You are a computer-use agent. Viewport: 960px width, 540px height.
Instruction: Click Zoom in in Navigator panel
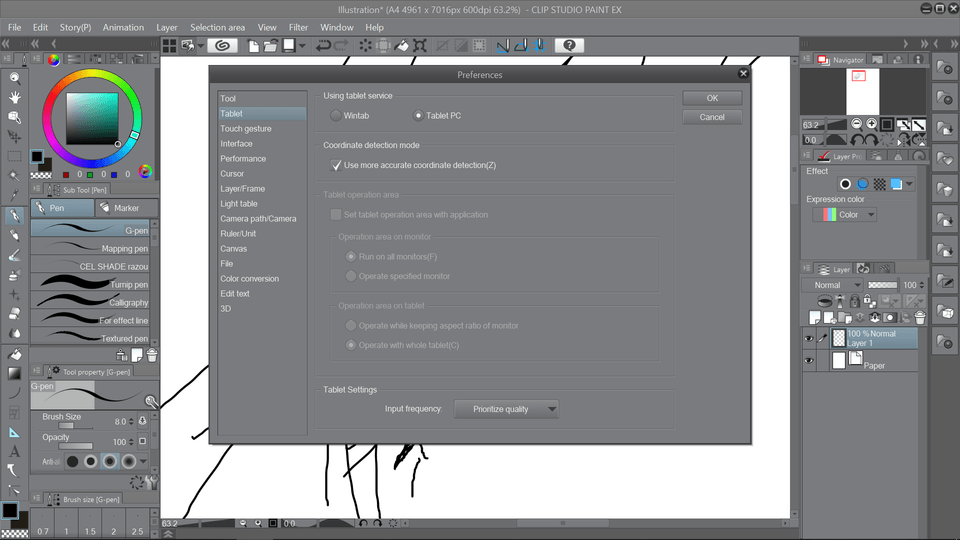tap(871, 124)
